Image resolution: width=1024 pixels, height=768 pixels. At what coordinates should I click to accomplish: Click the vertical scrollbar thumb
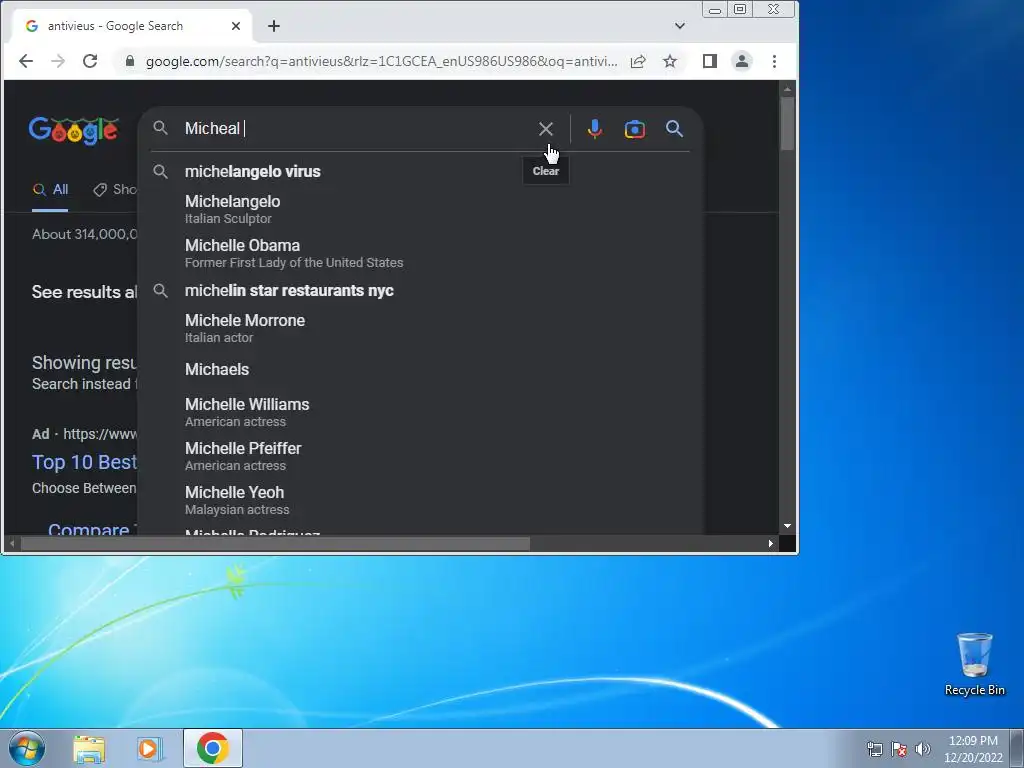787,123
